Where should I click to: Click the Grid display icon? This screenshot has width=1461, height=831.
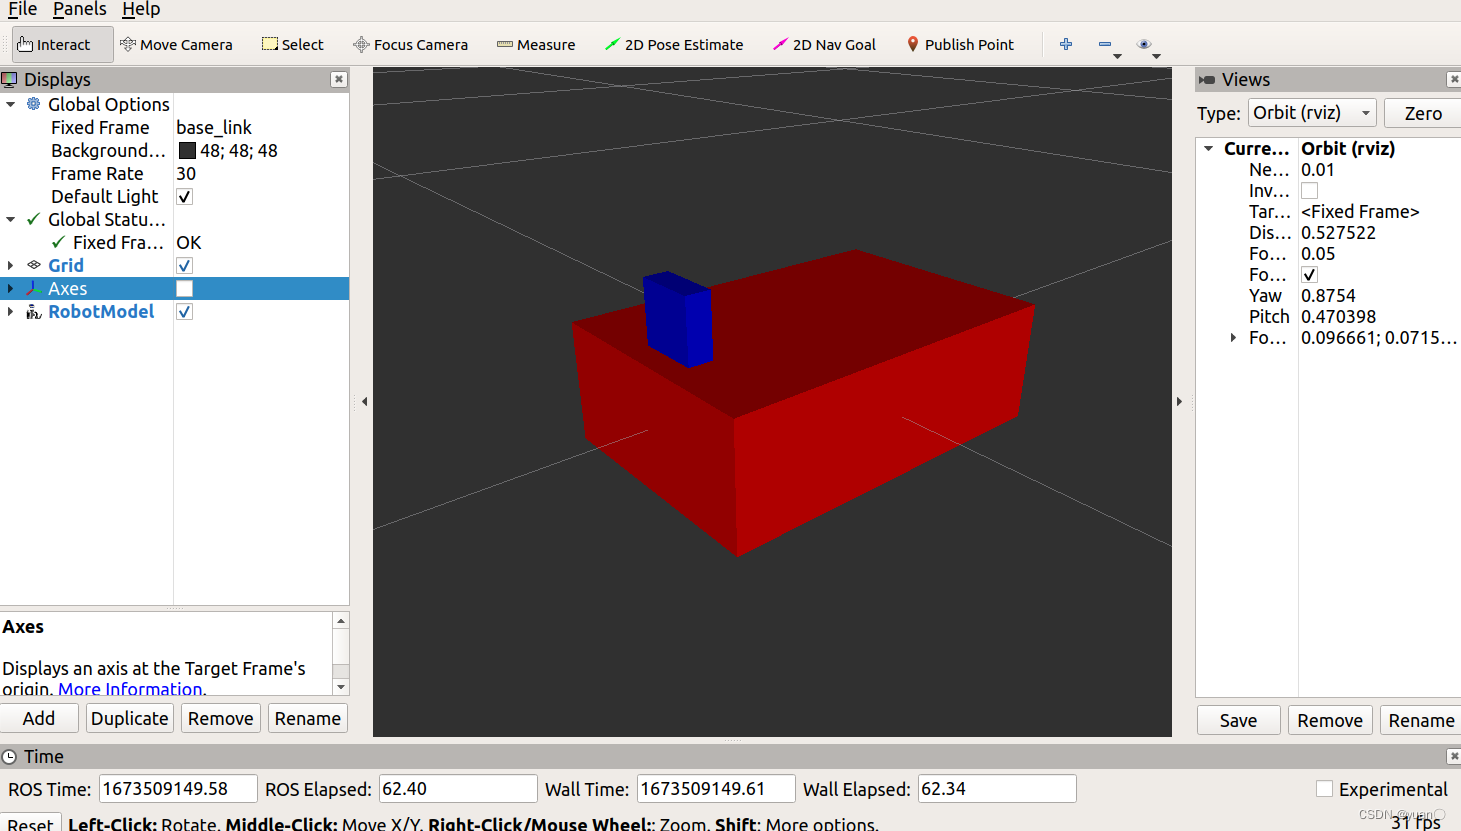click(34, 265)
